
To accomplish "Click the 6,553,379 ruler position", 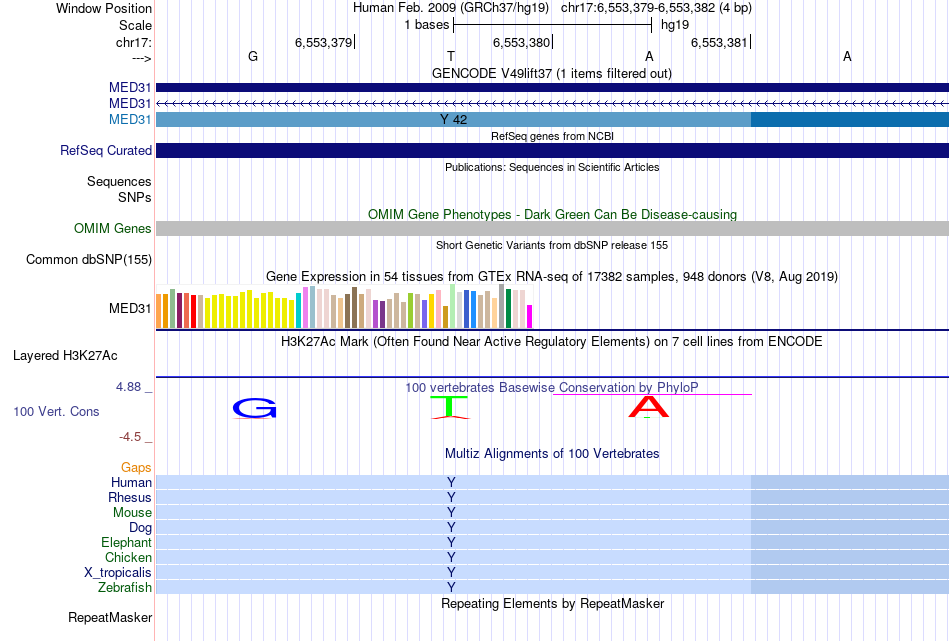I will (x=324, y=42).
